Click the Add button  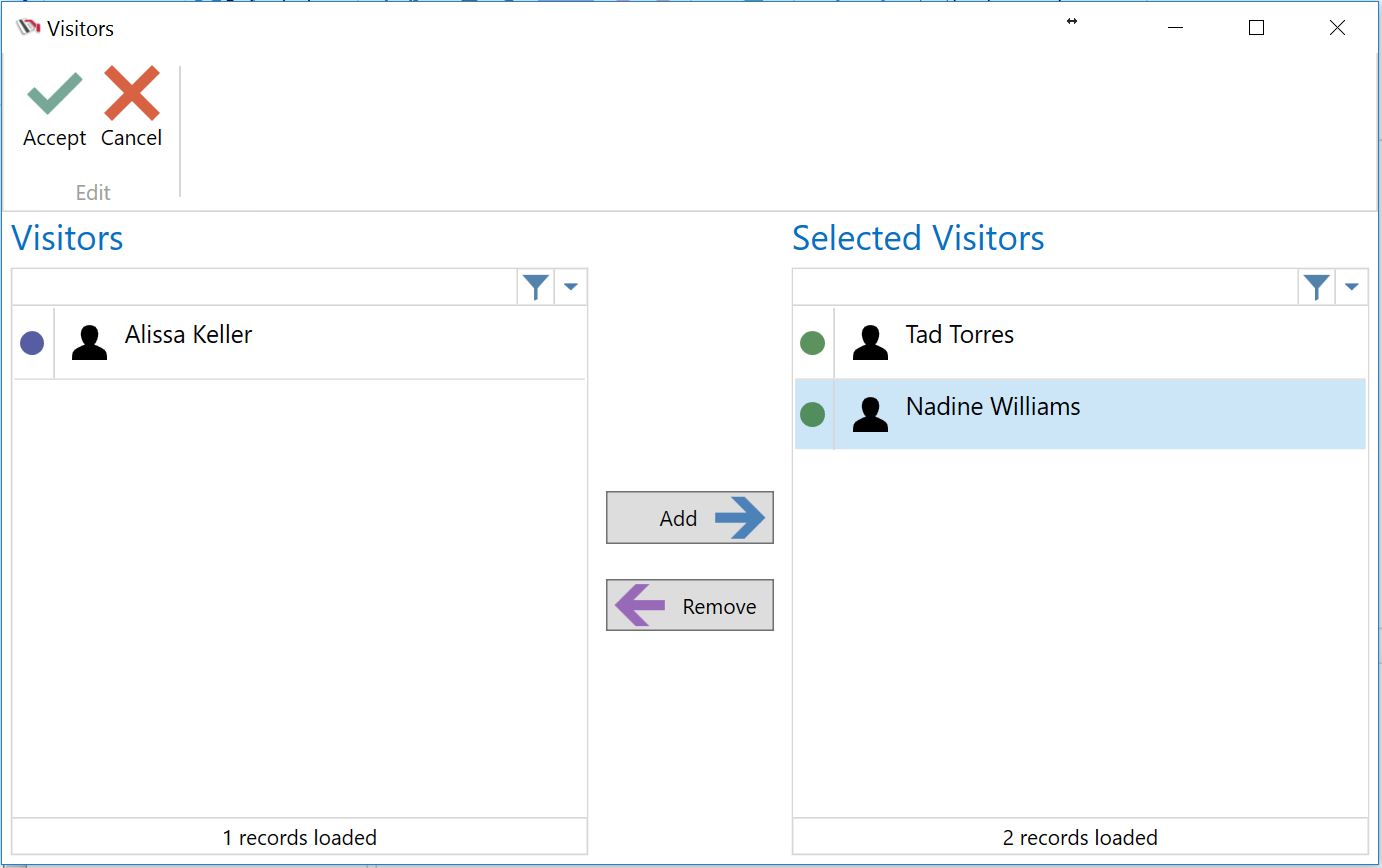coord(690,518)
